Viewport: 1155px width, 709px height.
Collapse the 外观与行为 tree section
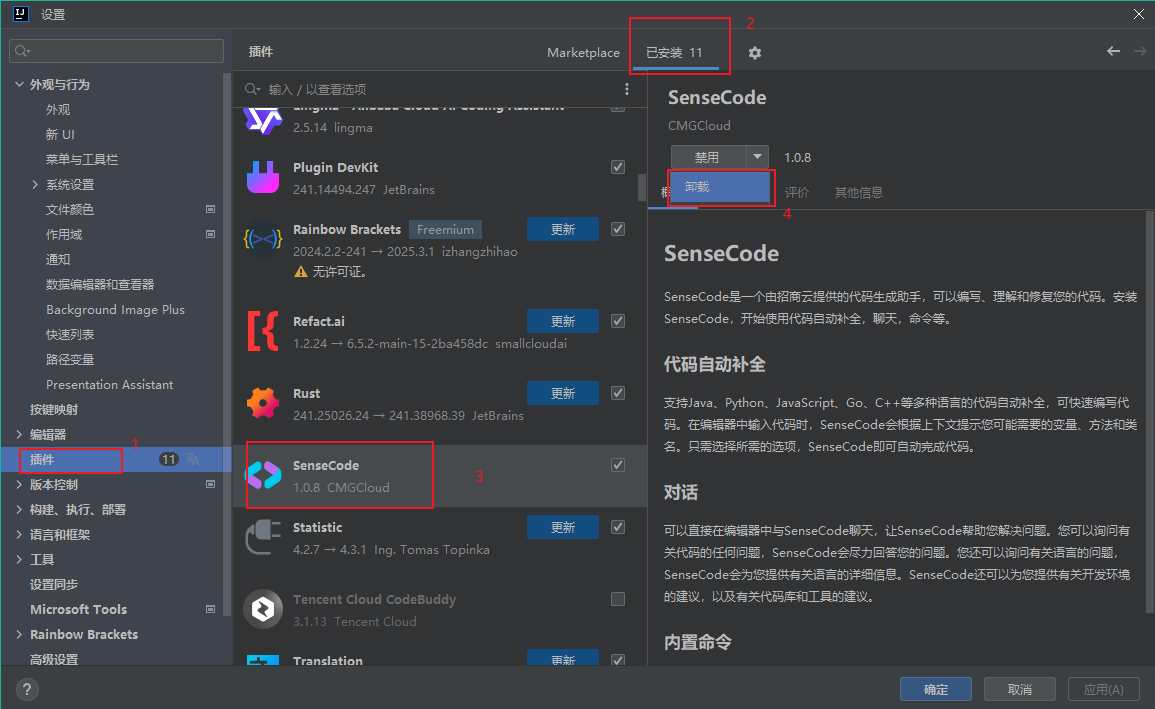tap(19, 85)
